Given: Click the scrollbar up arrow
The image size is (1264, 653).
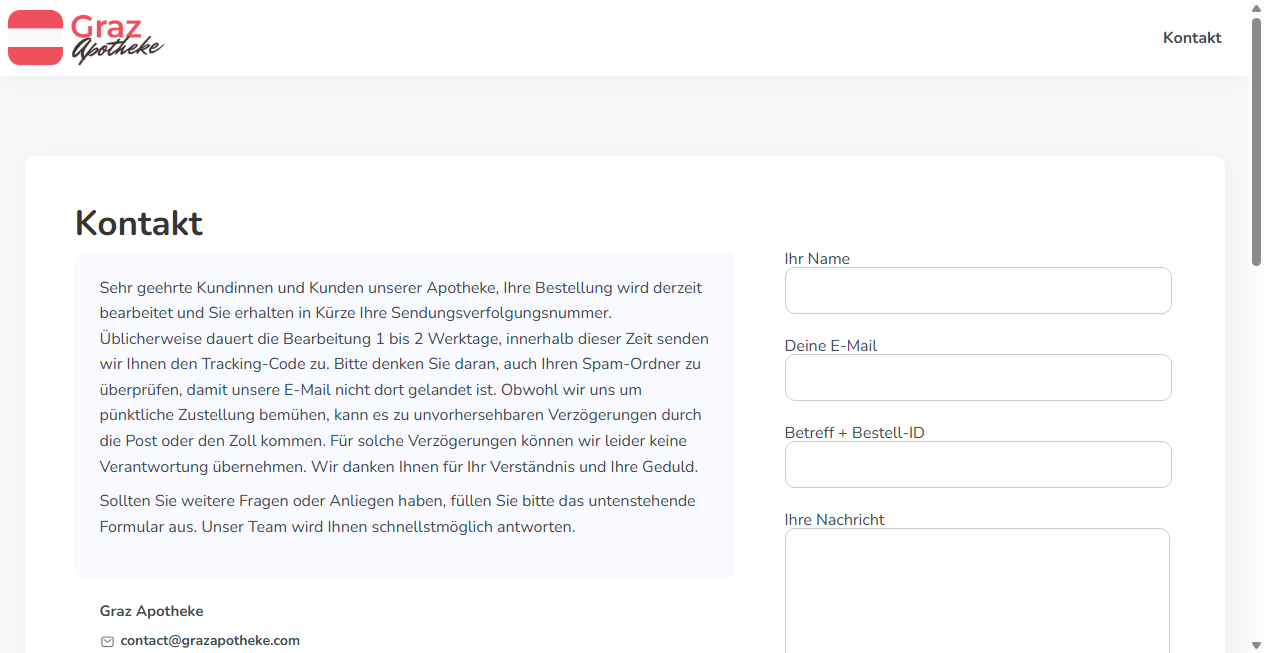Looking at the screenshot, I should 1256,7.
